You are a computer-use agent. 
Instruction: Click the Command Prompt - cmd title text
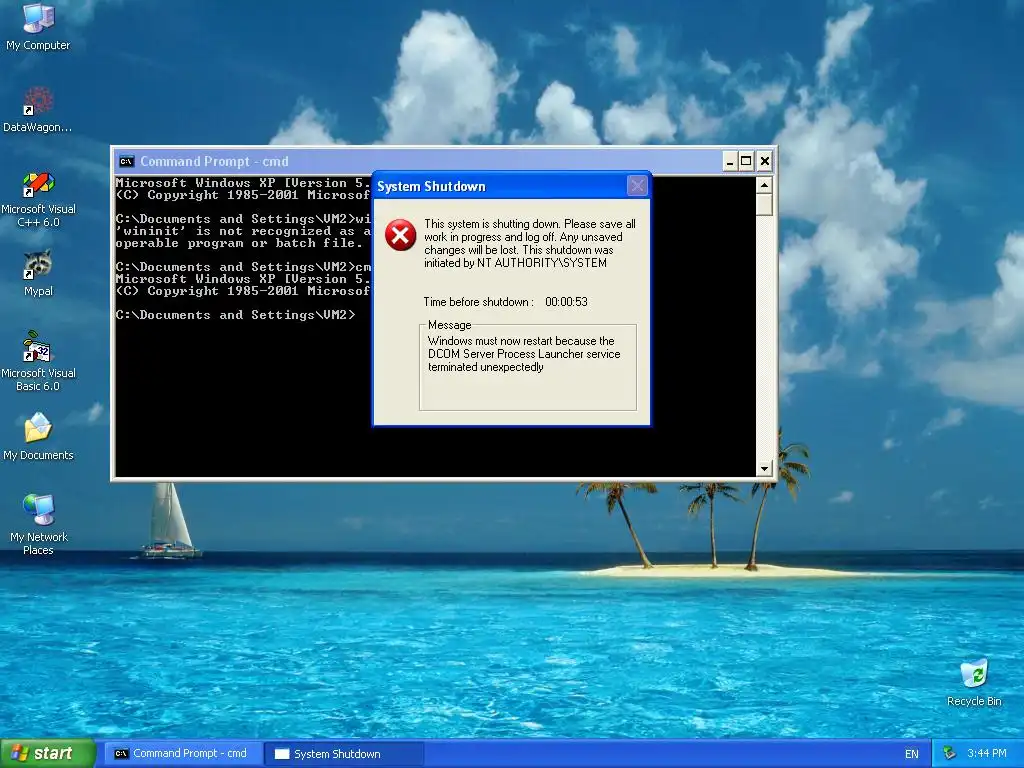214,161
